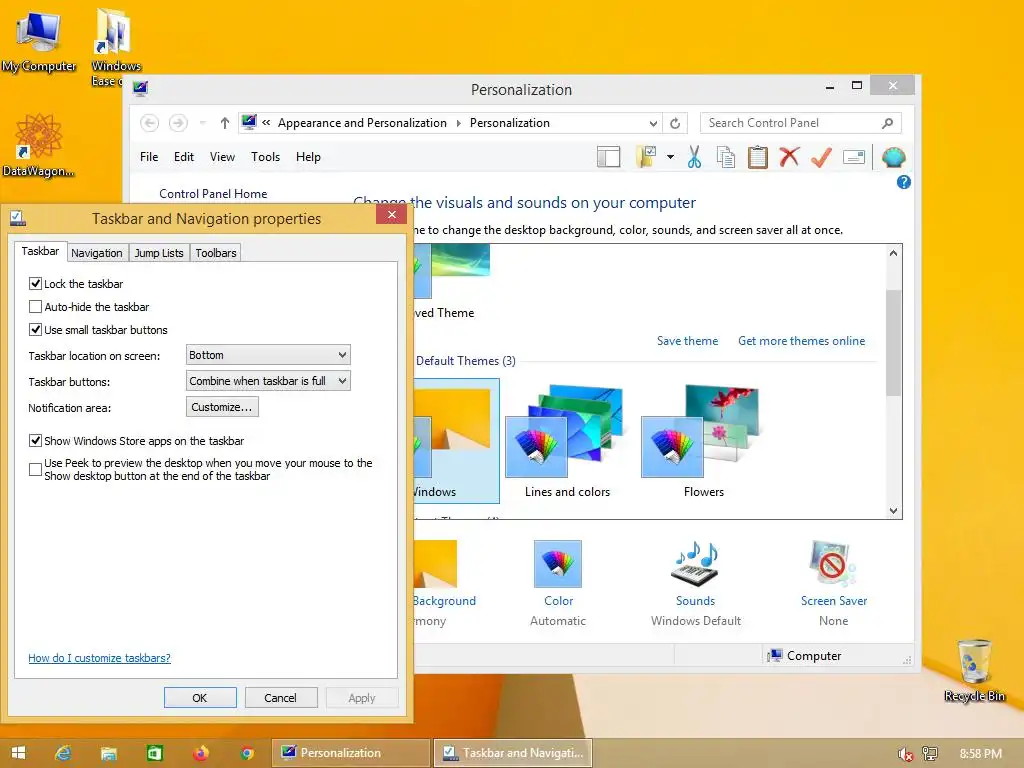Screen dimensions: 1024x768
Task: Click the blue shell icon in toolbar
Action: [x=893, y=157]
